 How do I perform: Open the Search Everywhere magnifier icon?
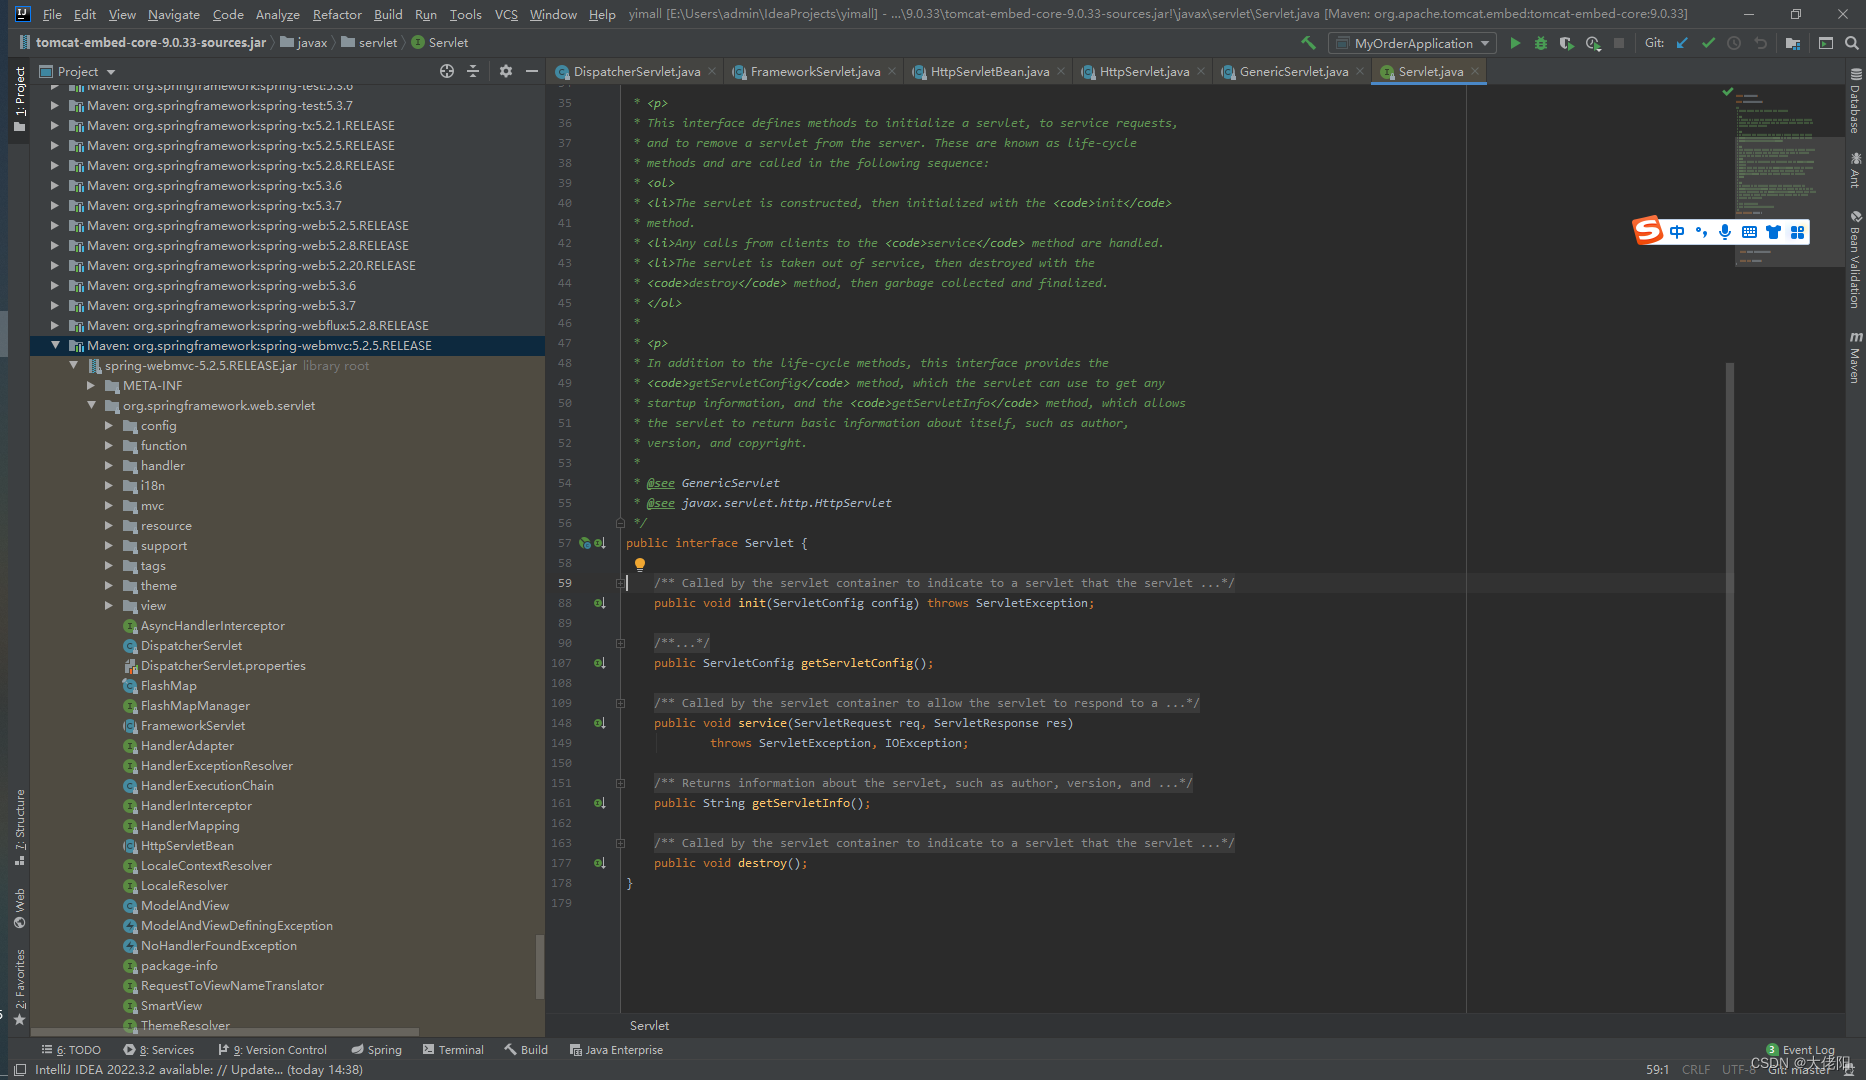[1852, 43]
